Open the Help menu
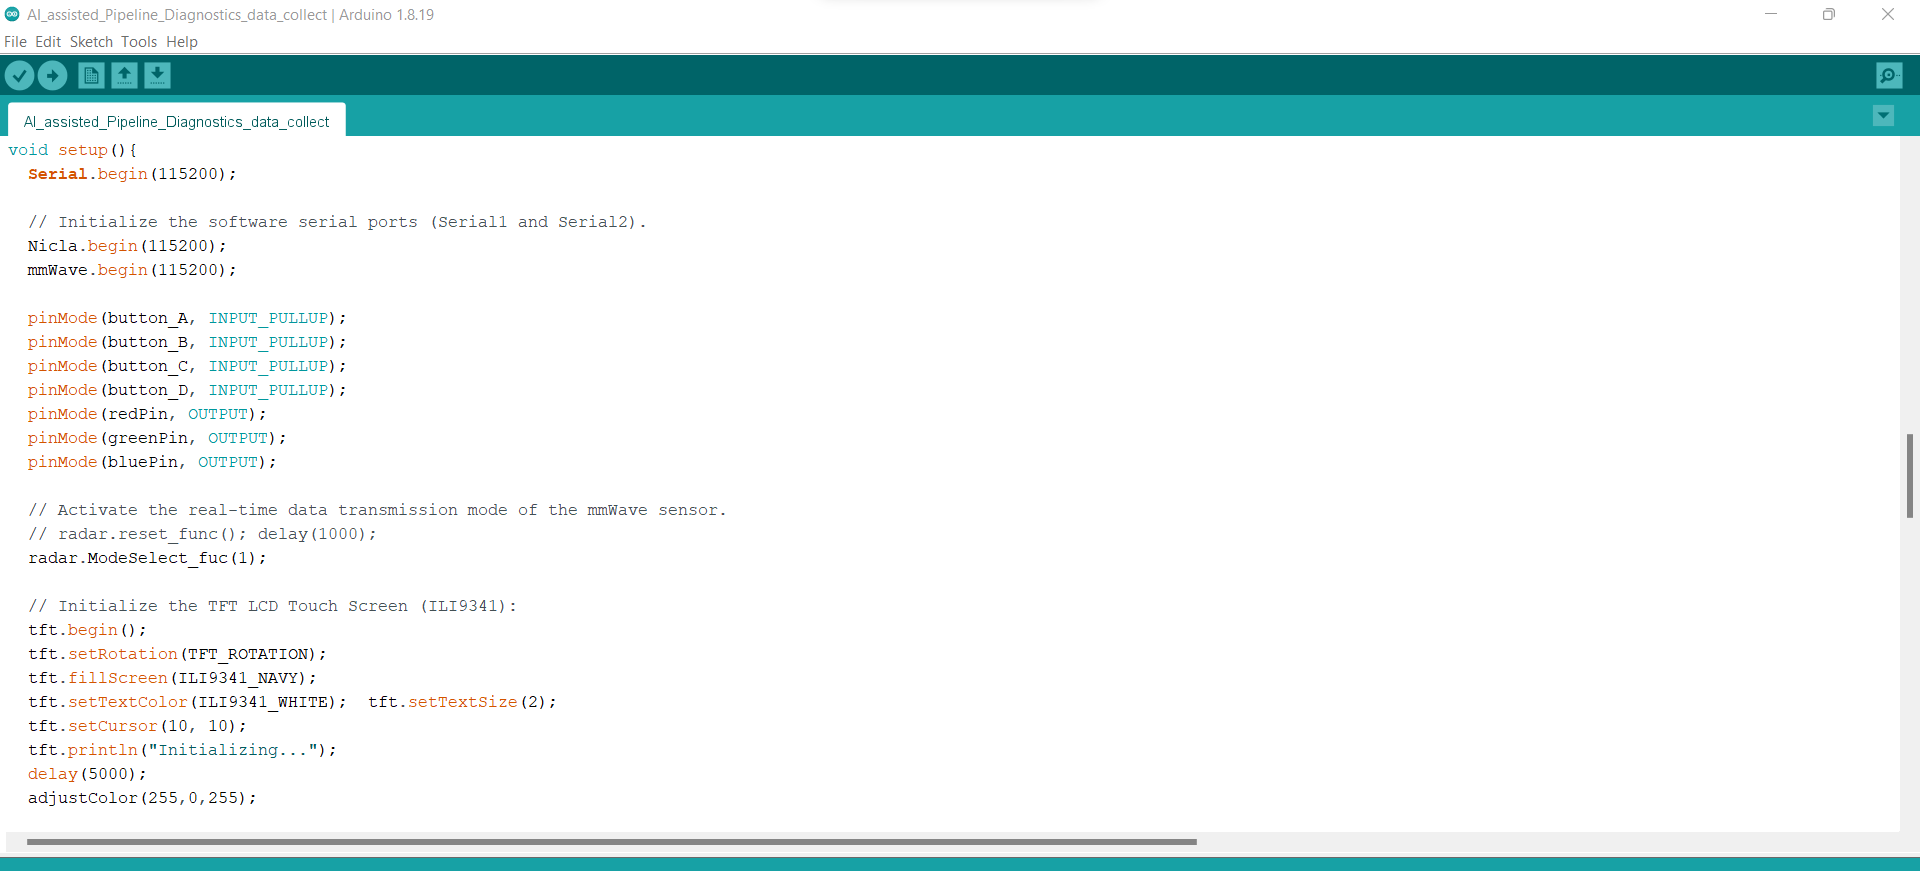 (182, 42)
